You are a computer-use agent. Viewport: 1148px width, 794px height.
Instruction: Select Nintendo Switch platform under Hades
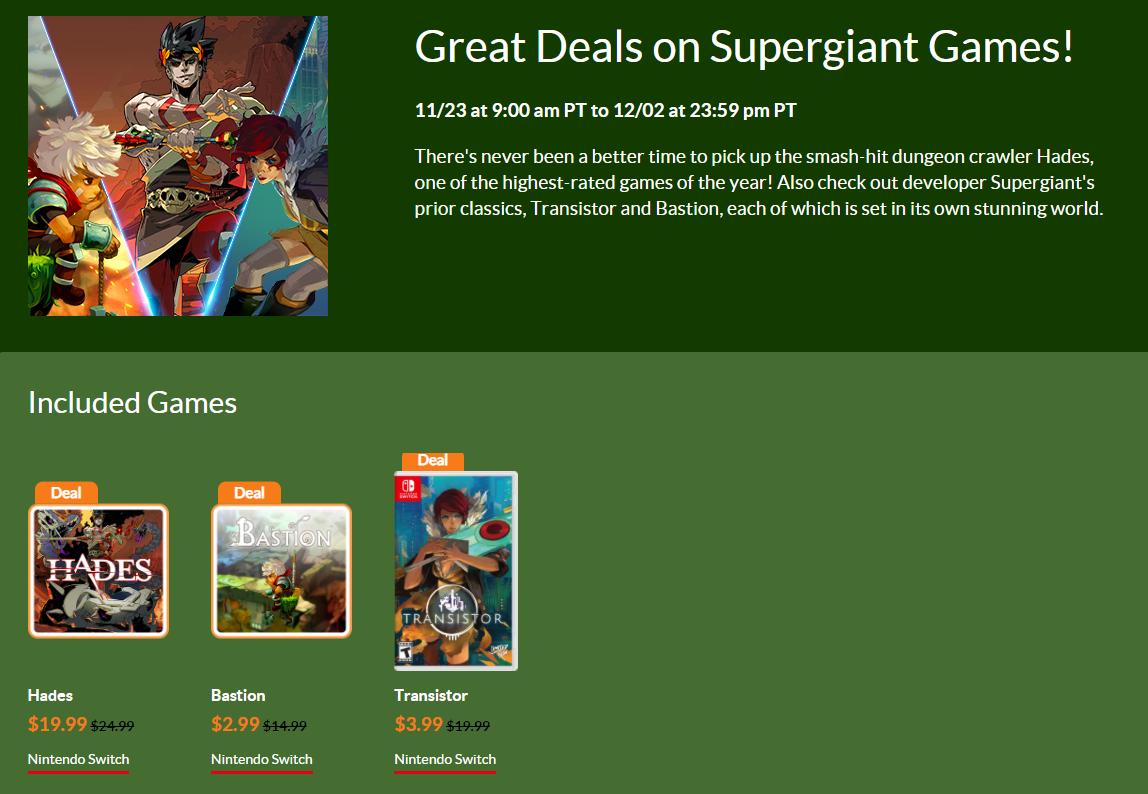[78, 759]
